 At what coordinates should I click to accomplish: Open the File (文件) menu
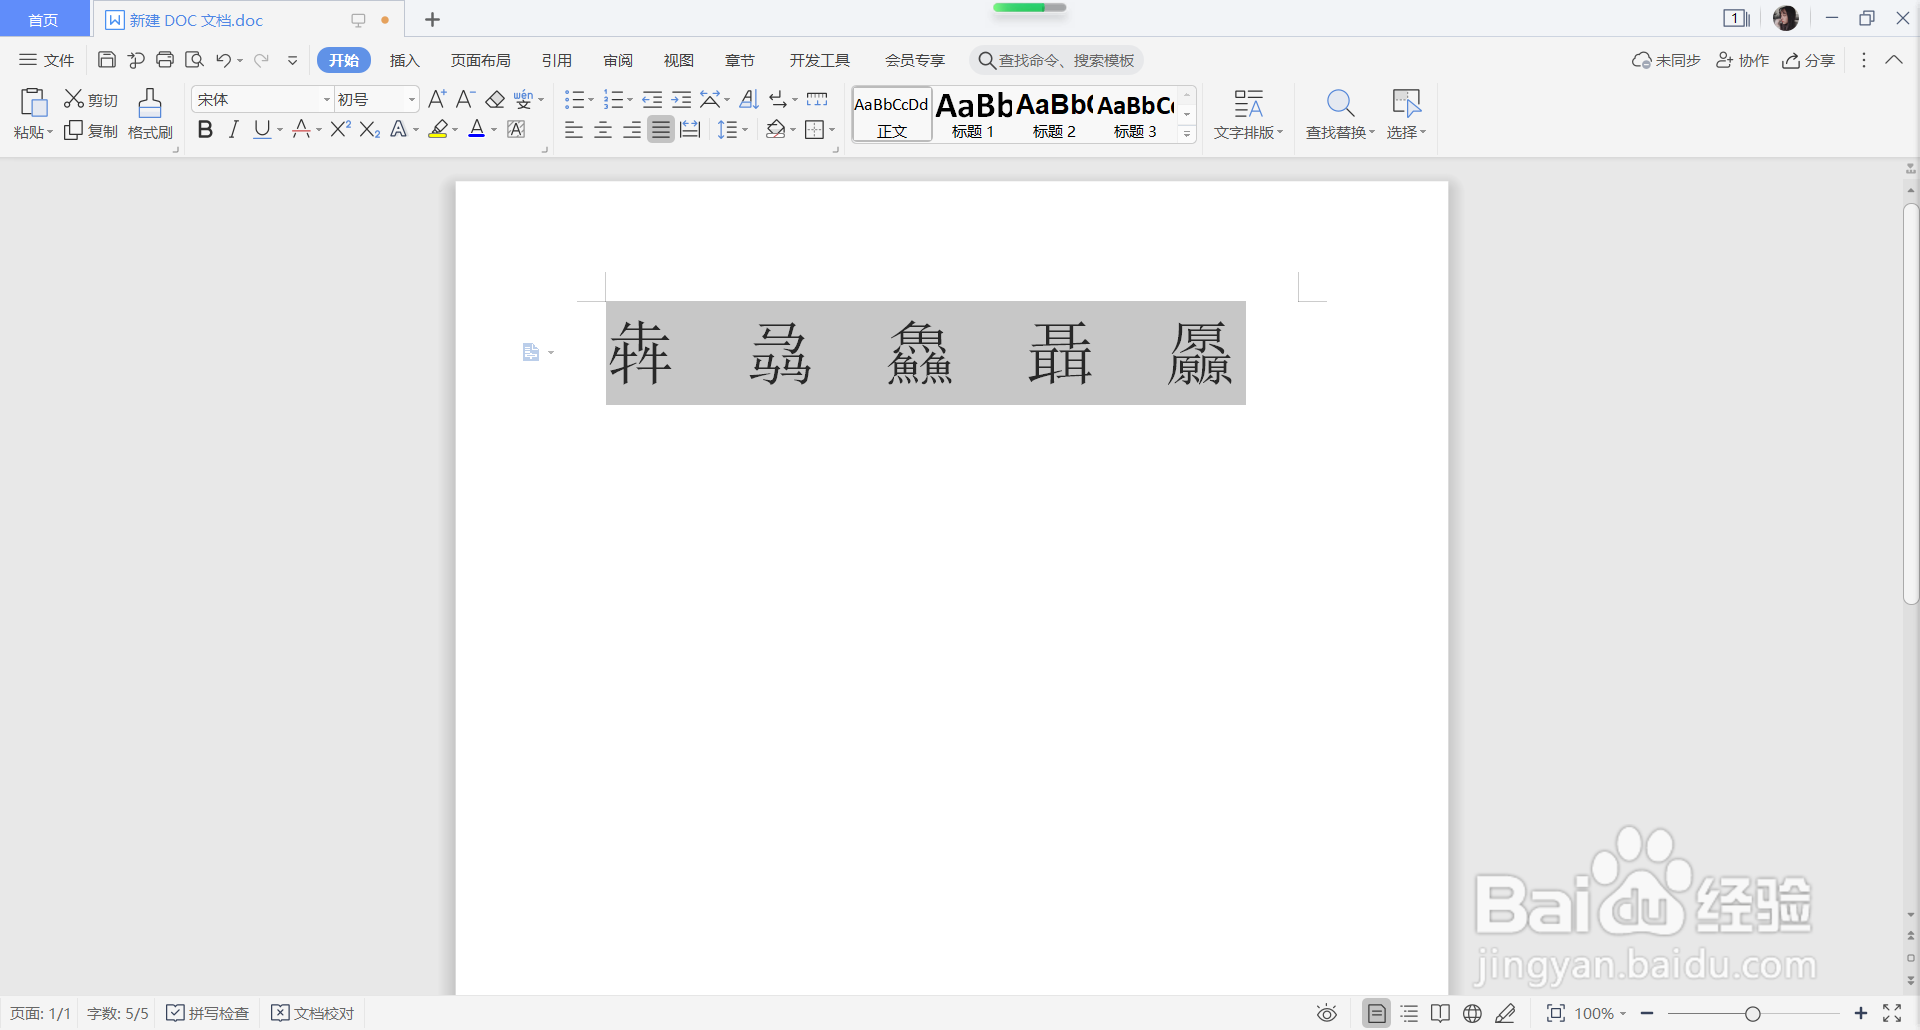(47, 60)
